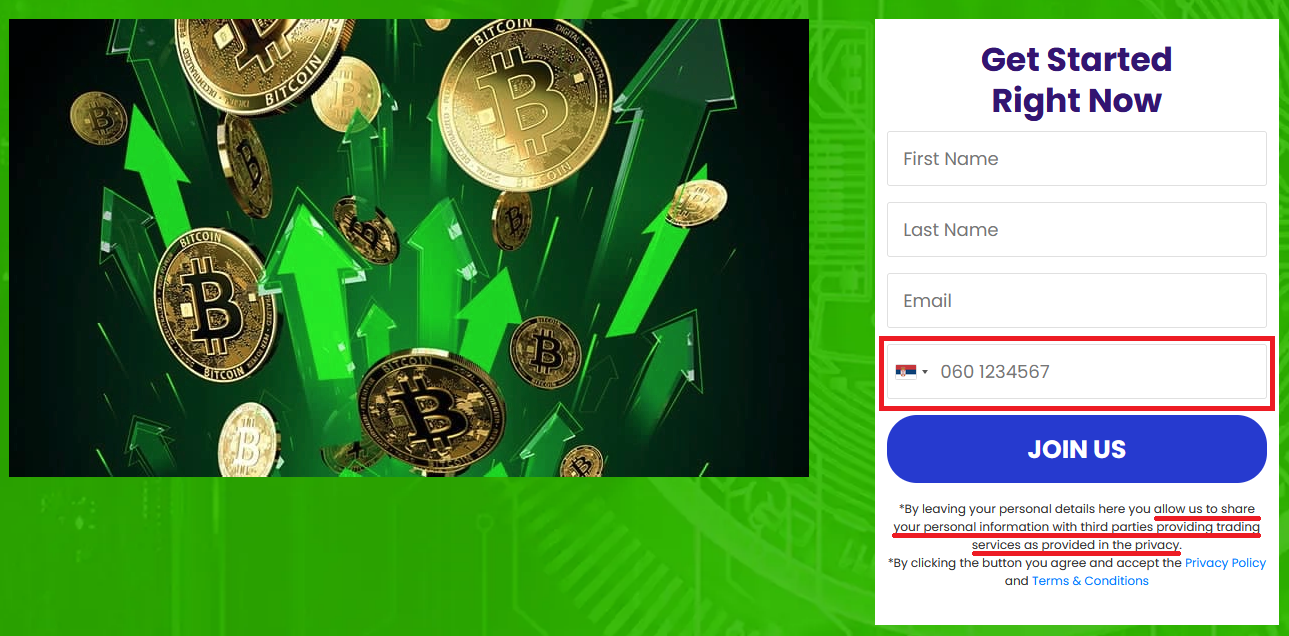Viewport: 1289px width, 636px height.
Task: Click into the Email field
Action: (x=1076, y=300)
